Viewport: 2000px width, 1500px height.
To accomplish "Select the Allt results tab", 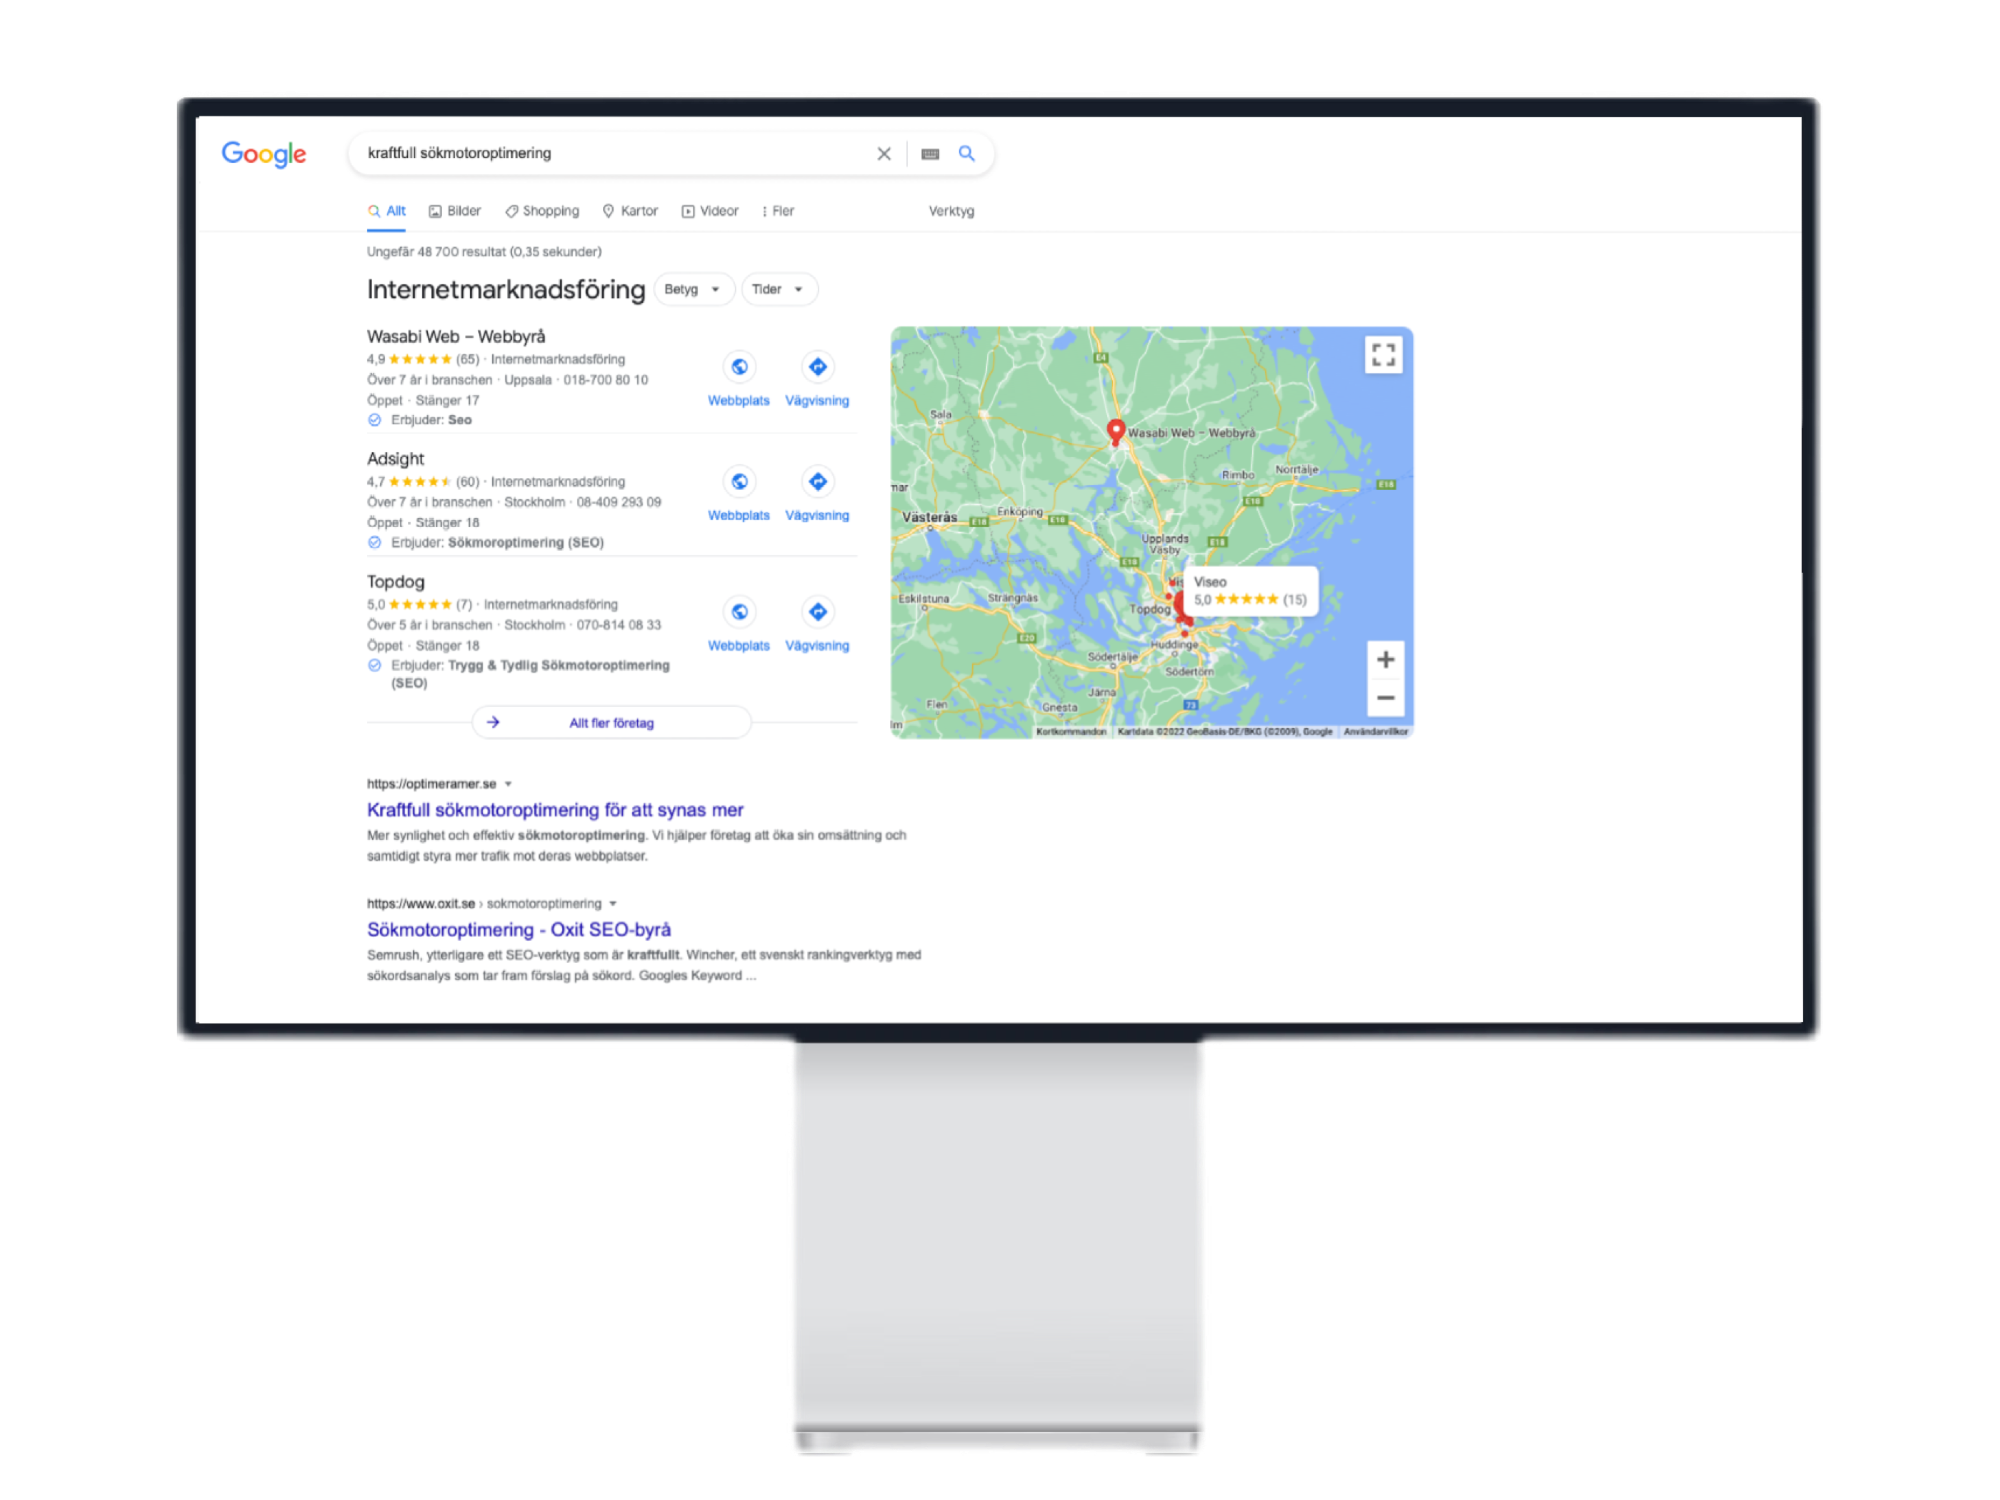I will (387, 211).
